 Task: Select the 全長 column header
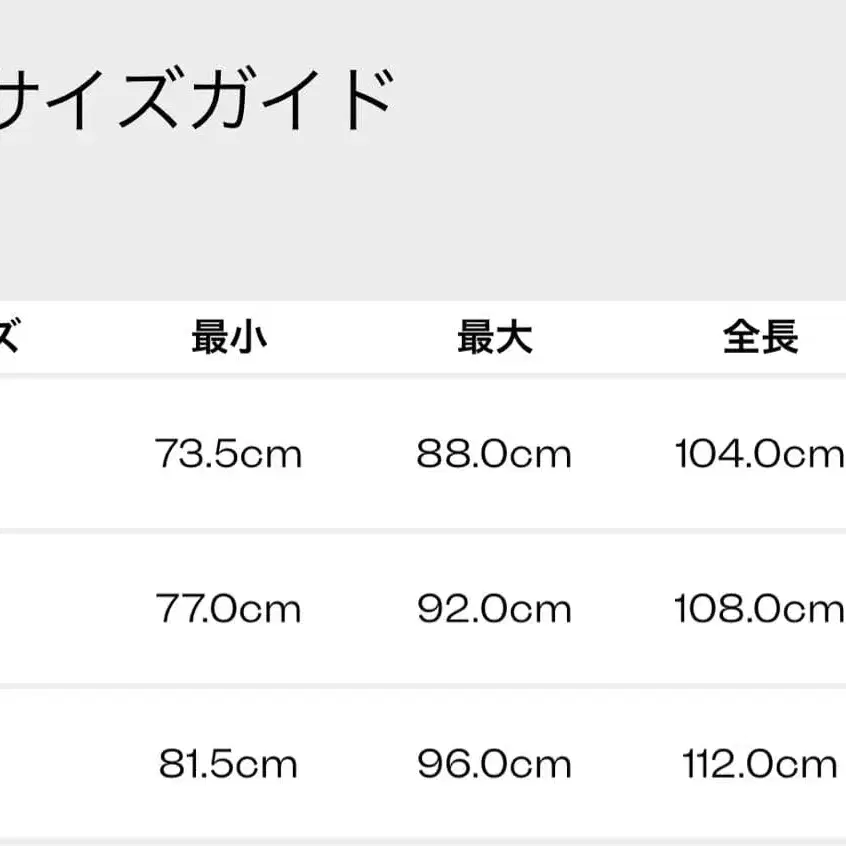point(760,339)
